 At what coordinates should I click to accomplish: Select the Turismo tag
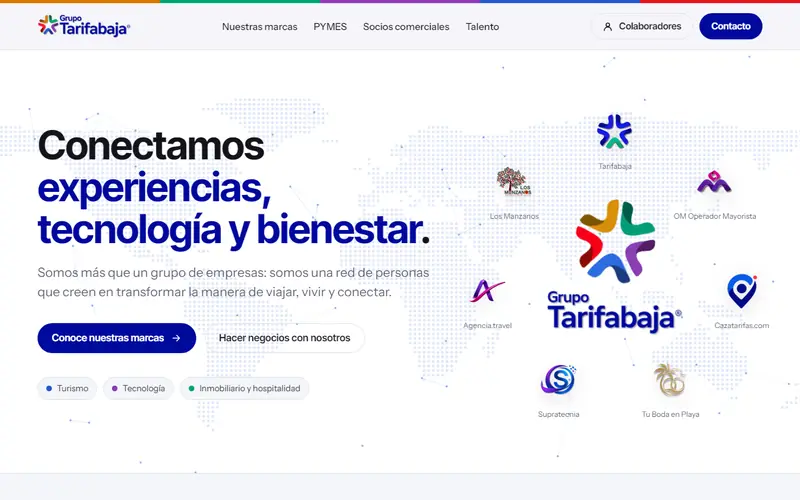pyautogui.click(x=67, y=388)
